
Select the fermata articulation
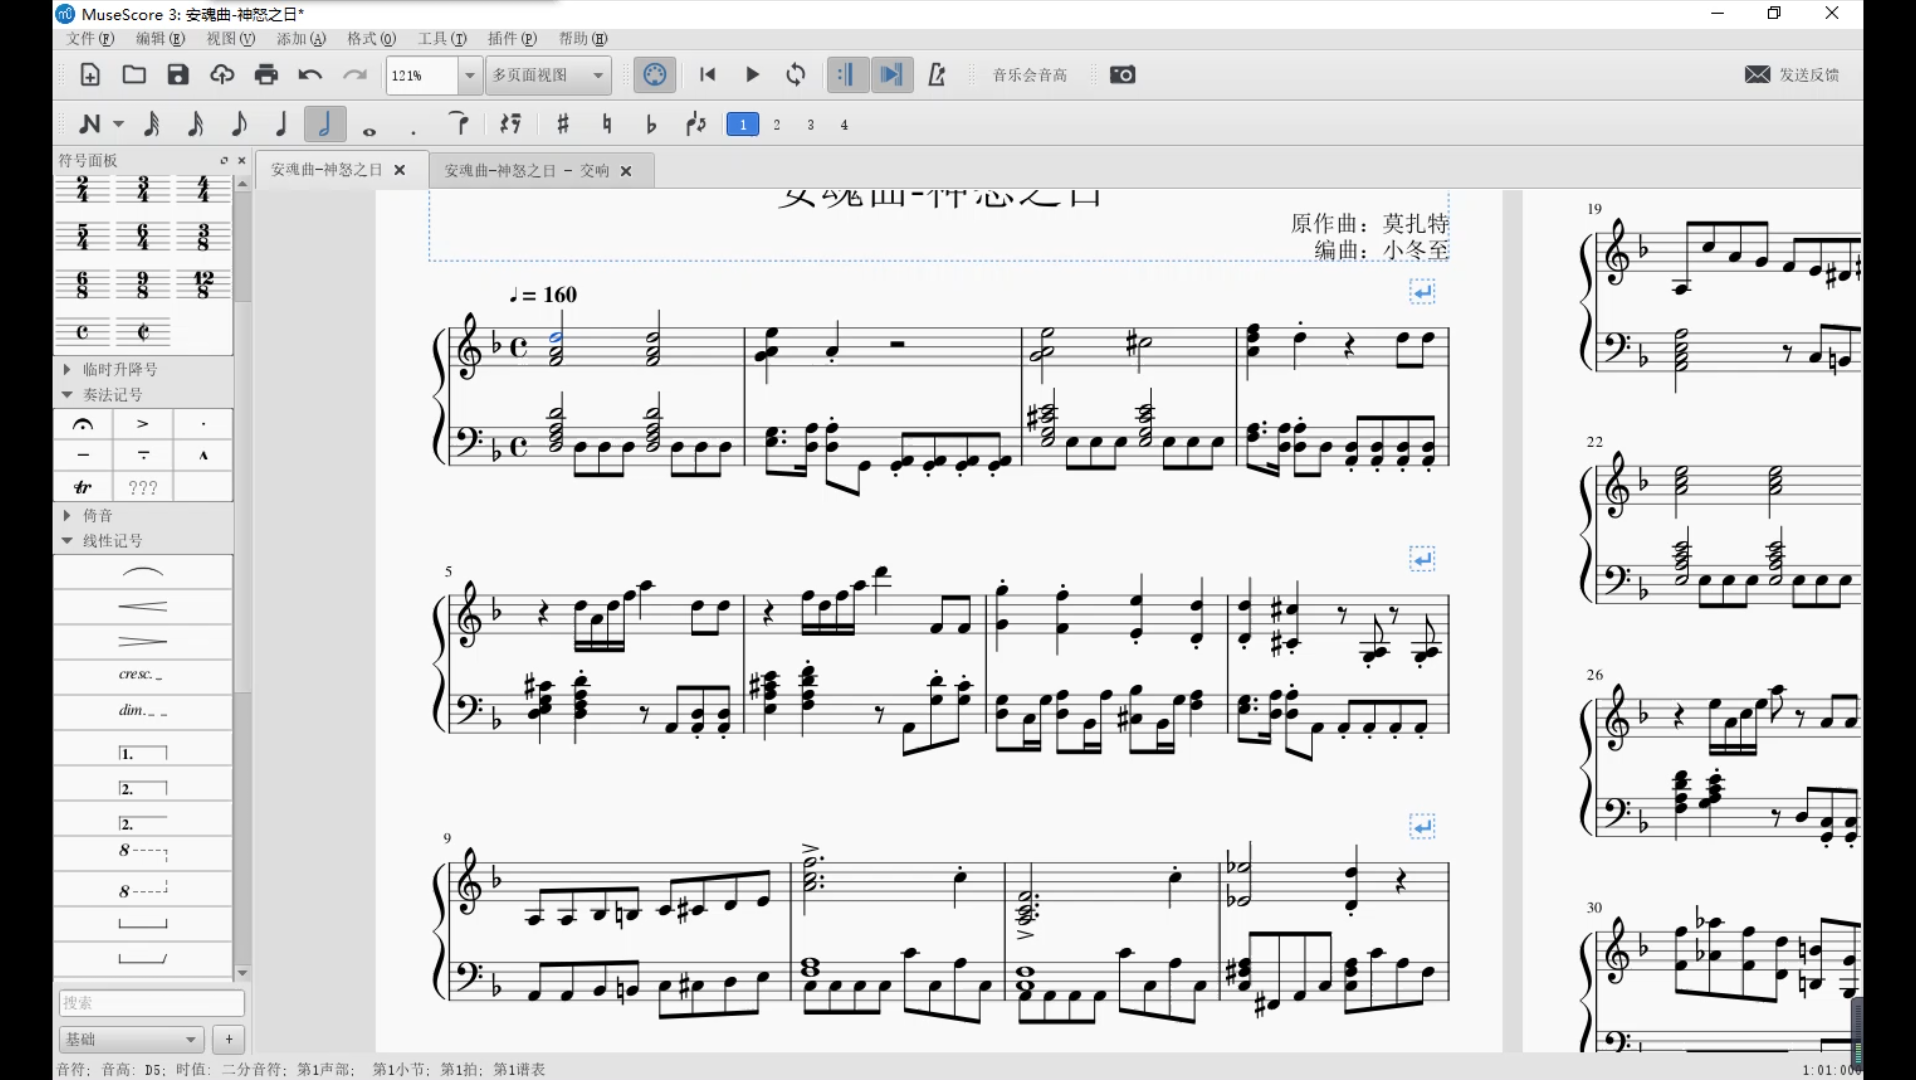coord(83,424)
